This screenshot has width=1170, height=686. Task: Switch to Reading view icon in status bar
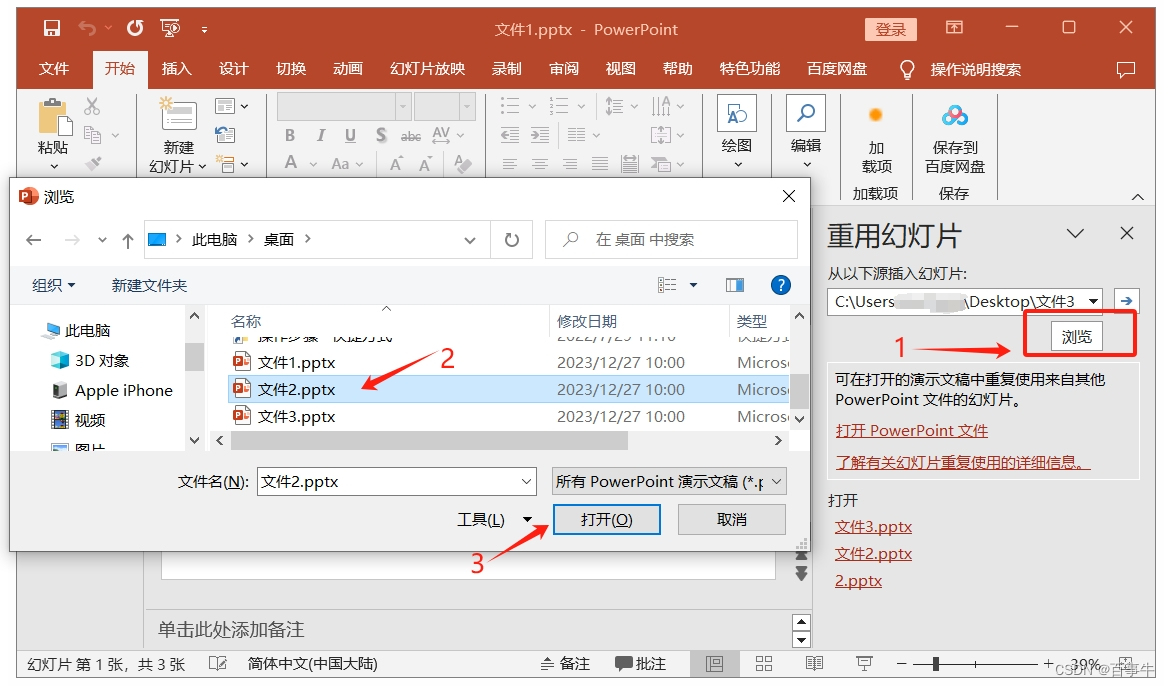(814, 664)
